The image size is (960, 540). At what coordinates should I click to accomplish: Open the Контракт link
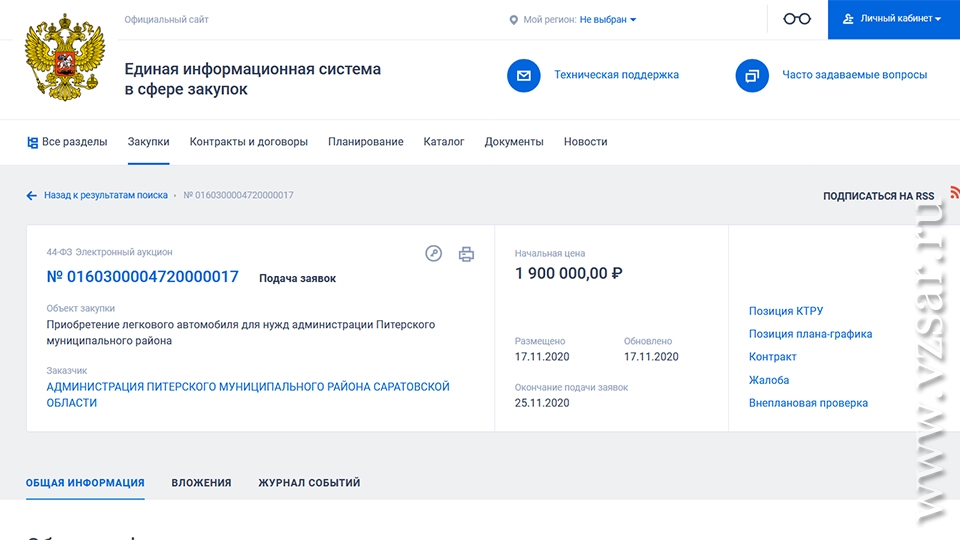[x=773, y=357]
